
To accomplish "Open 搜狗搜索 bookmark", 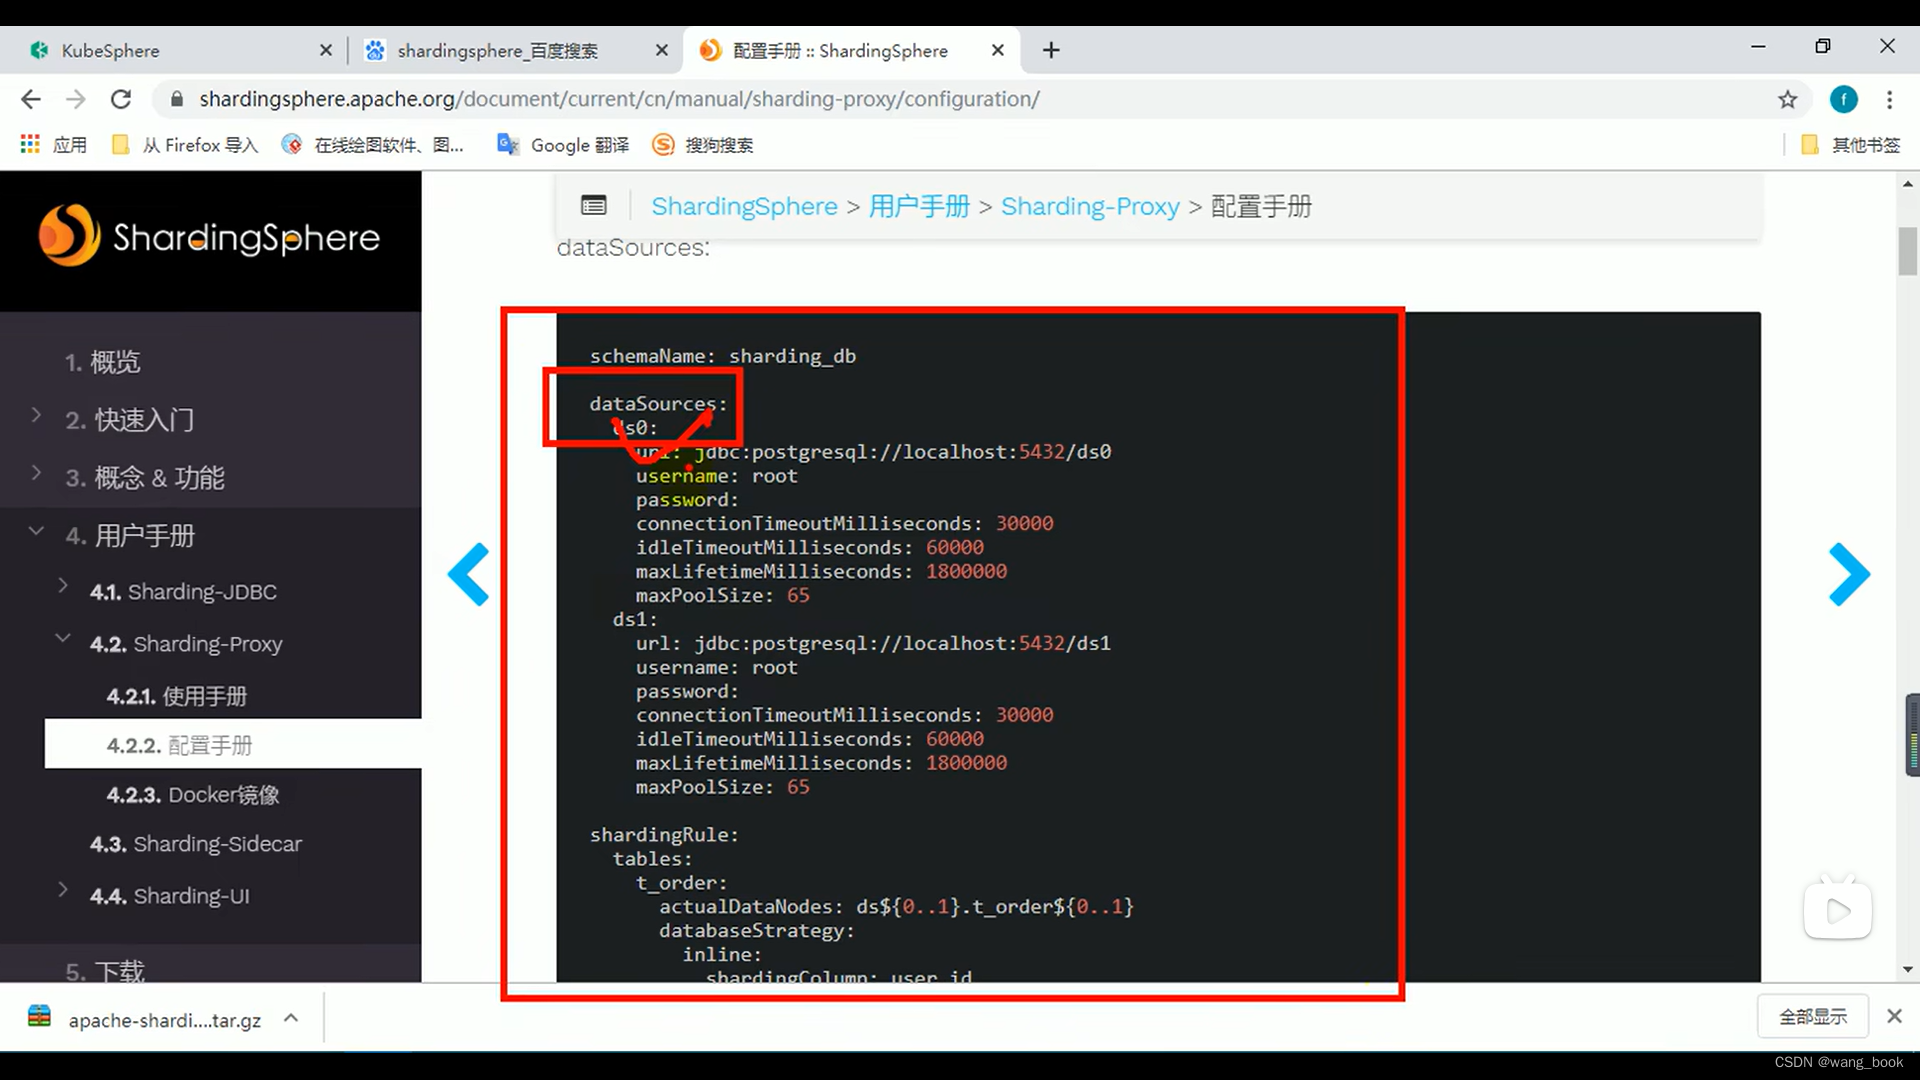I will [703, 145].
